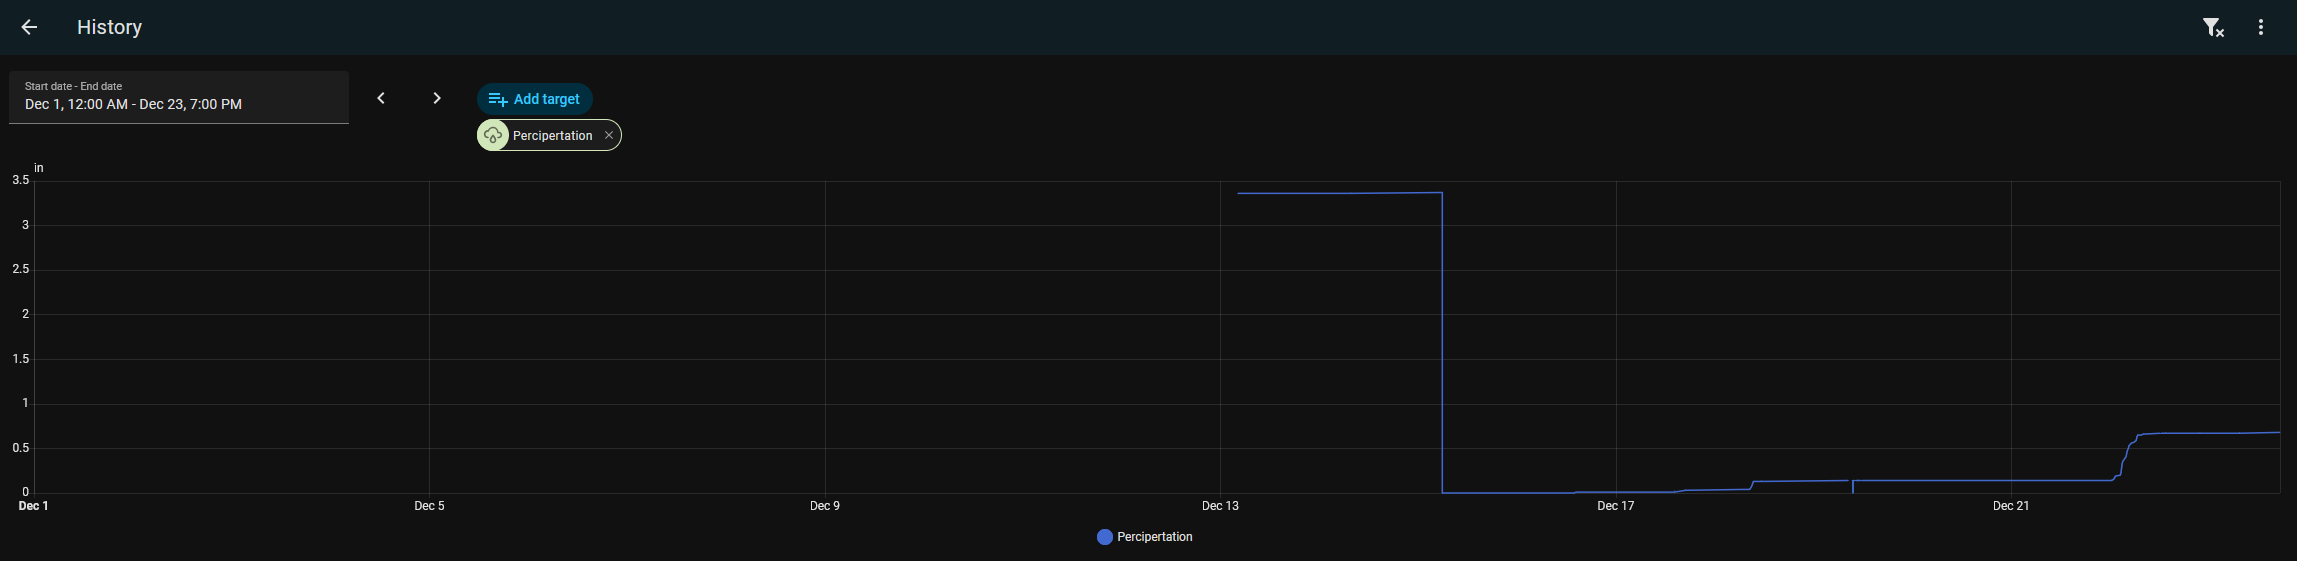Click the Dec 5 x-axis label
This screenshot has height=561, width=2297.
point(429,506)
